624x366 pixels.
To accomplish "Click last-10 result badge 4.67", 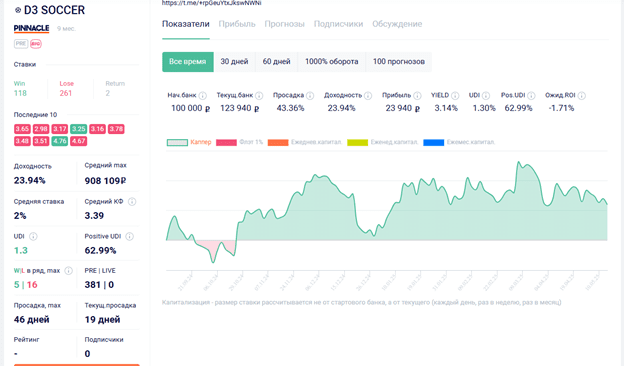I will pyautogui.click(x=78, y=141).
